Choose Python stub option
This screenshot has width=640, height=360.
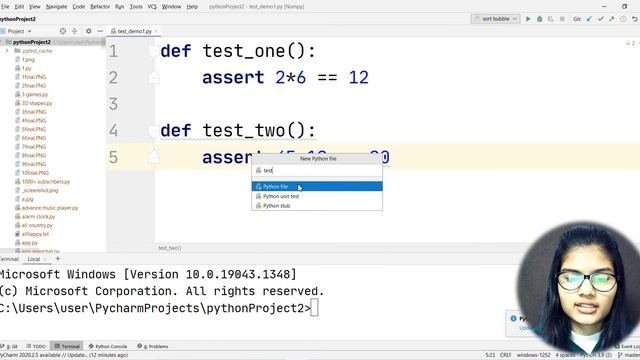pyautogui.click(x=317, y=206)
